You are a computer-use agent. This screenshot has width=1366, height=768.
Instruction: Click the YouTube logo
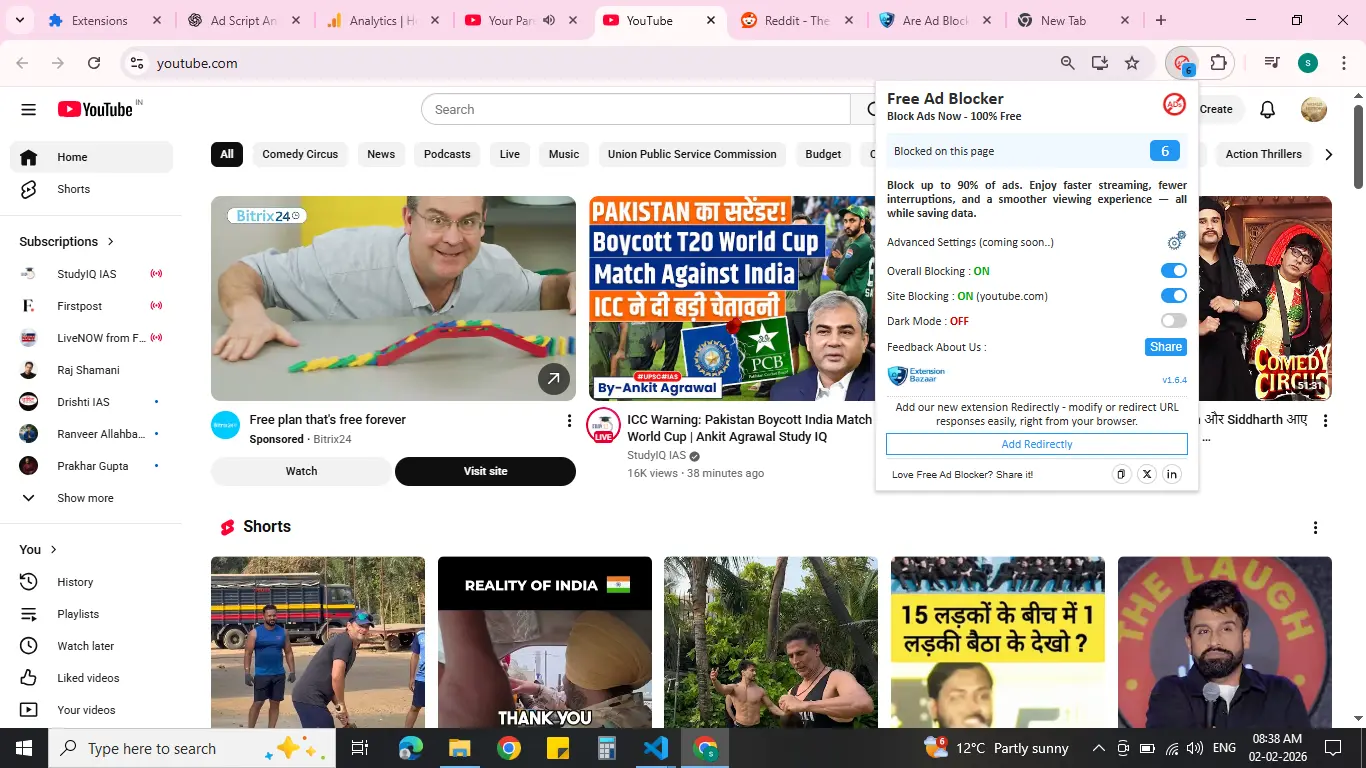coord(96,109)
